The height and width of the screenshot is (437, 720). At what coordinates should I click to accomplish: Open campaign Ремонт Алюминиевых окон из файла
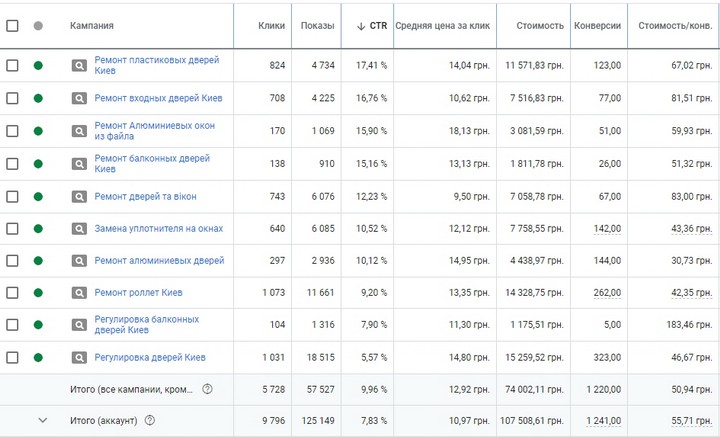point(154,131)
